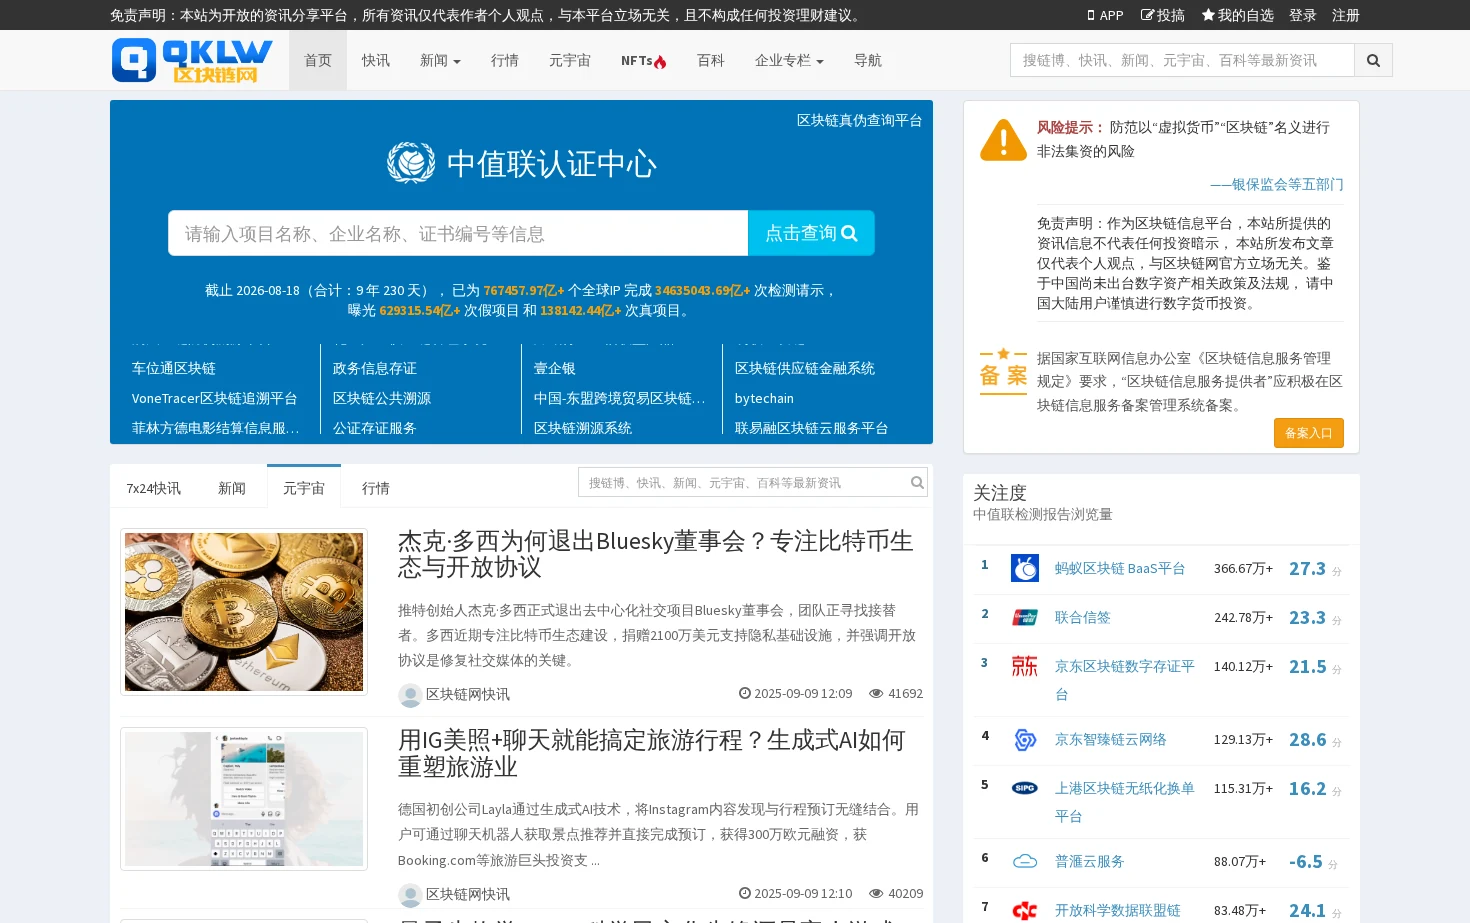Click the 开放科学数据联盟链 logo icon
This screenshot has height=923, width=1470.
tap(1025, 910)
